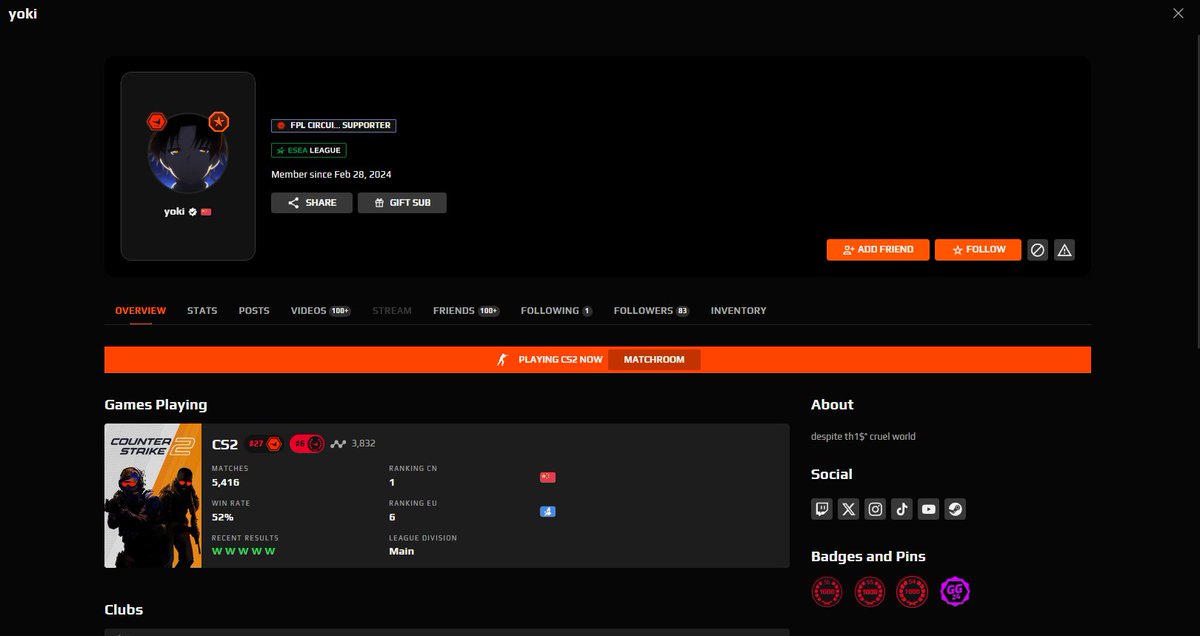The height and width of the screenshot is (636, 1200).
Task: Open the Instagram social link
Action: 875,509
